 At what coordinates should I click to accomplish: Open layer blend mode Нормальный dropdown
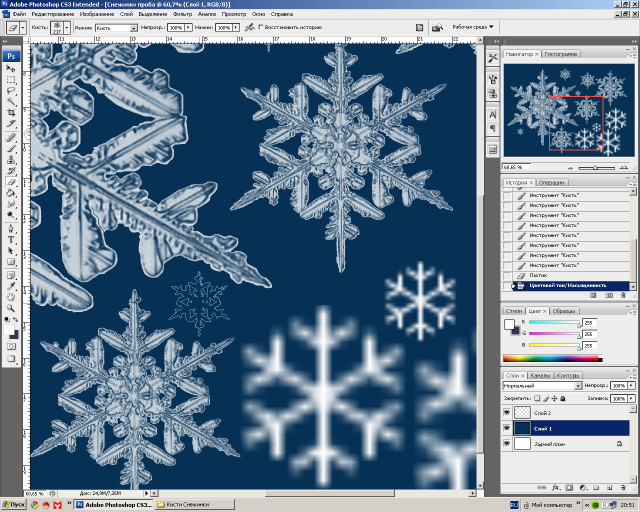pyautogui.click(x=578, y=386)
